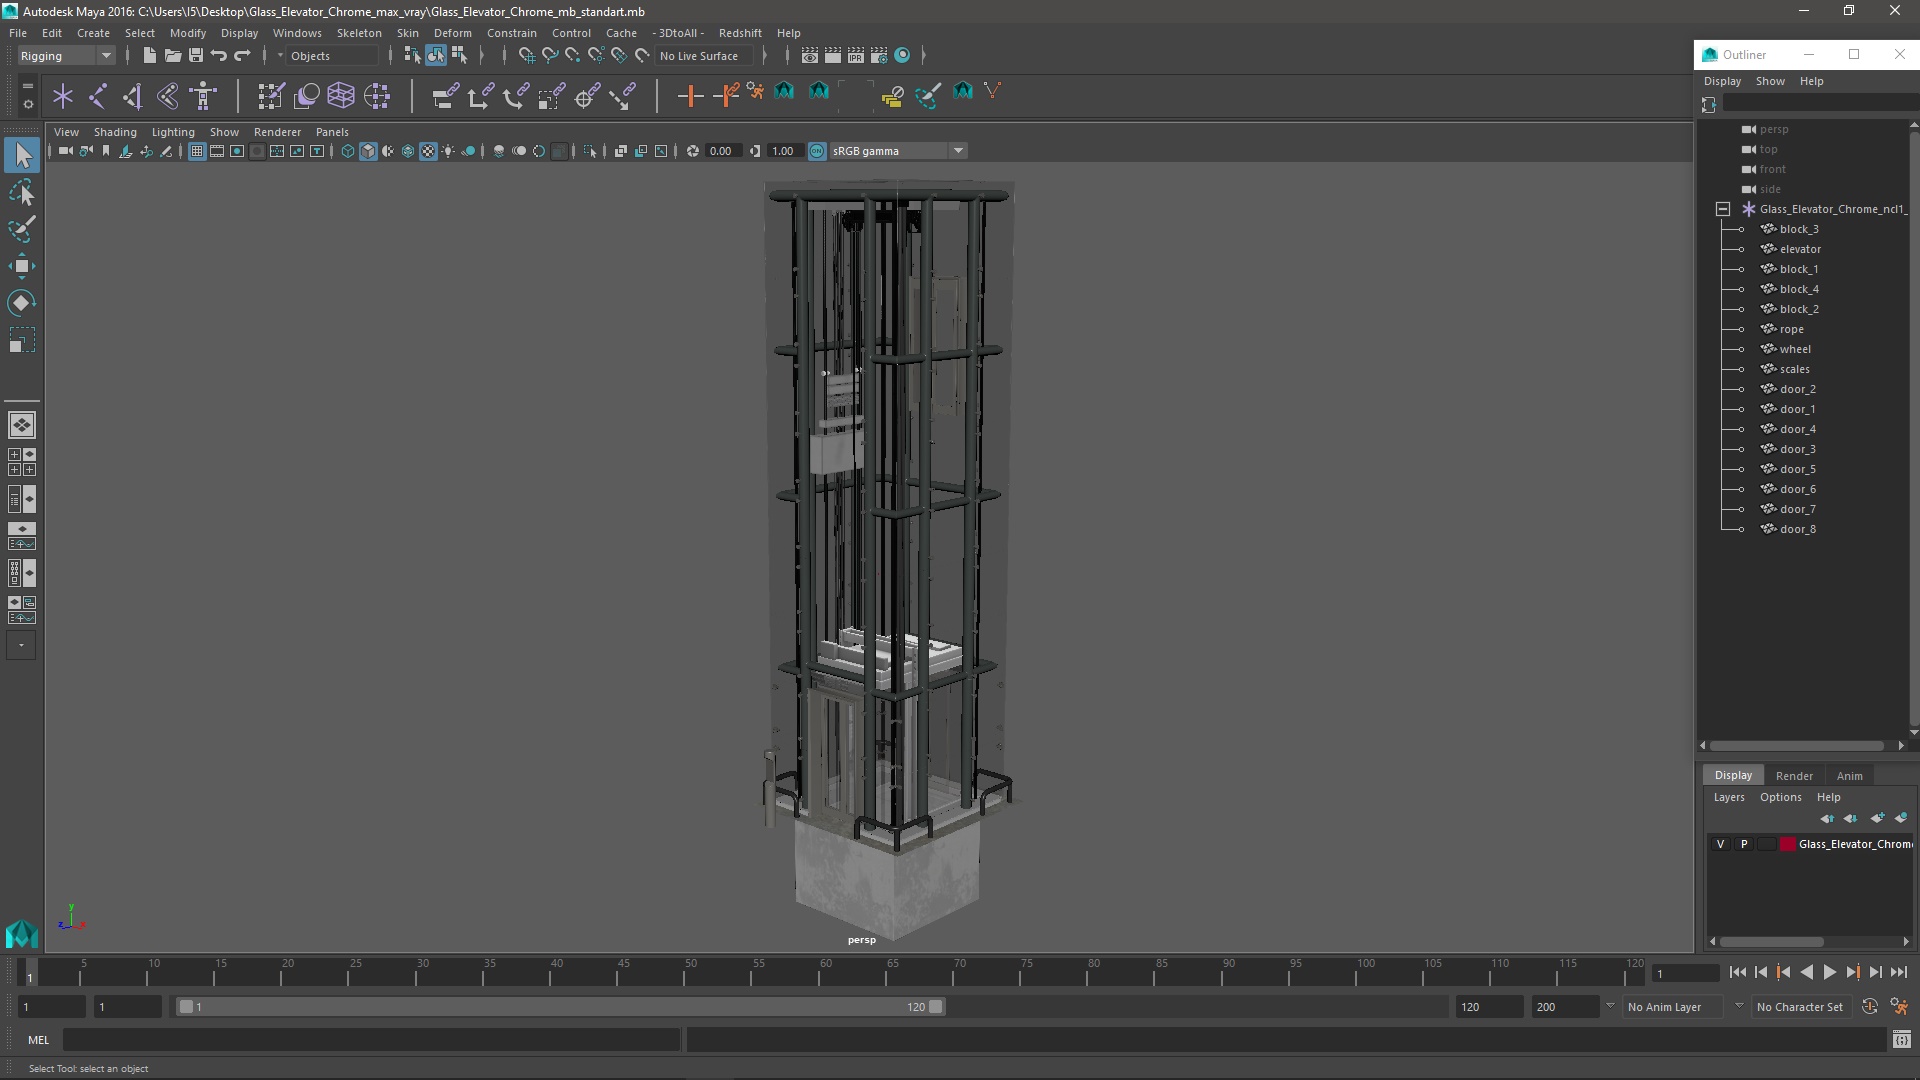The height and width of the screenshot is (1080, 1920).
Task: Select wheel node in Outliner
Action: 1795,349
